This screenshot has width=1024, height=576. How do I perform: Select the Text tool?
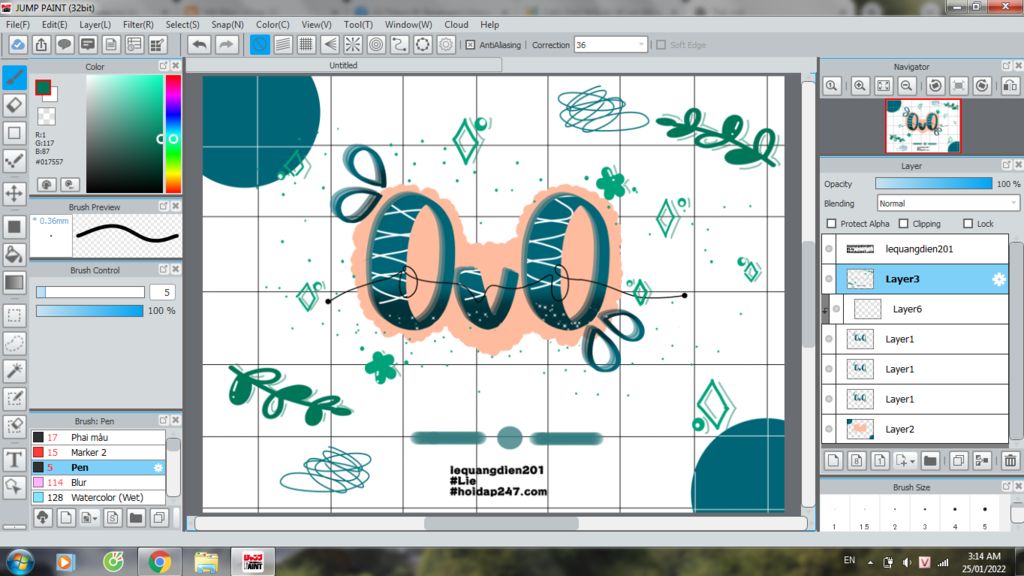[14, 459]
